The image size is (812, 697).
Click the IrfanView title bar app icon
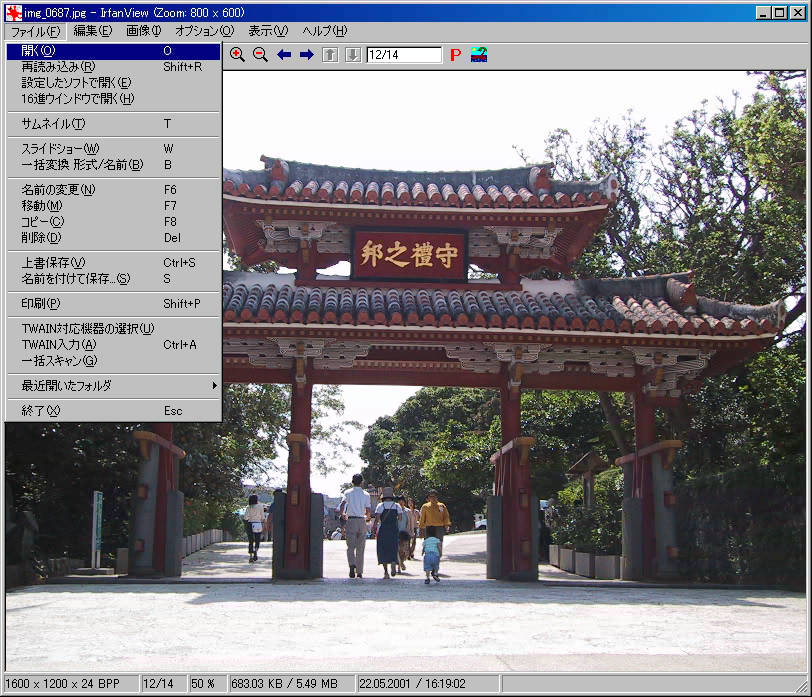[14, 12]
